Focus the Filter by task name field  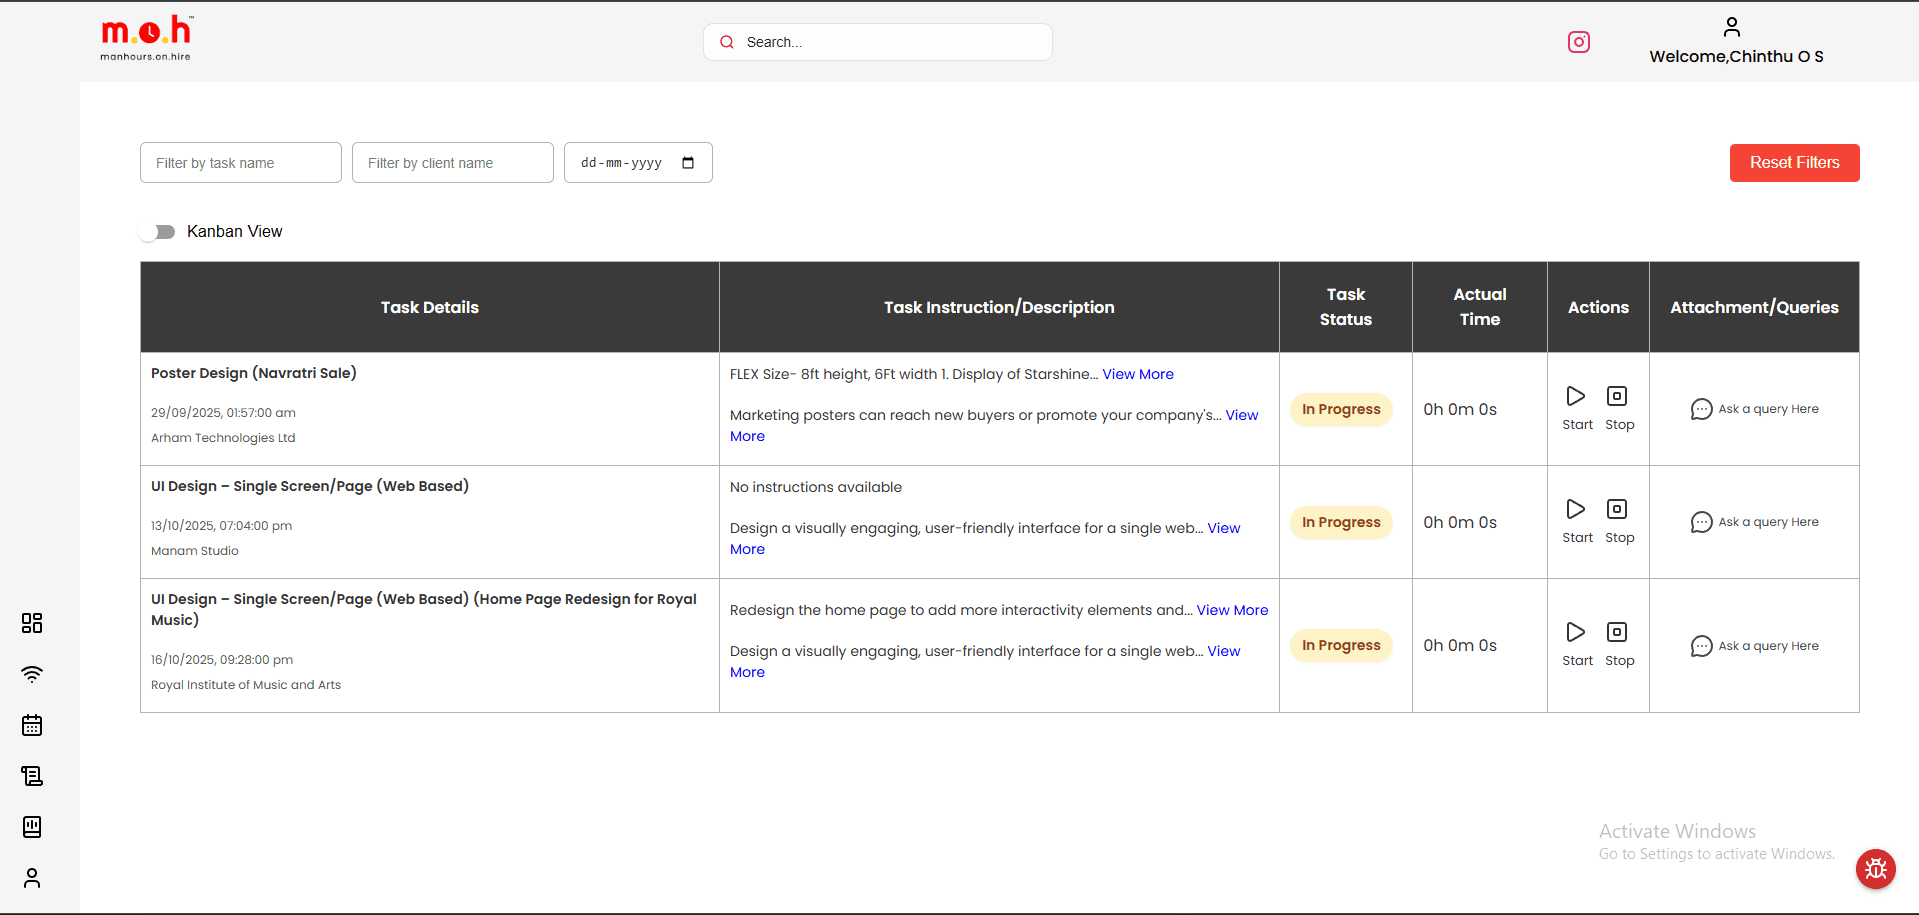coord(241,163)
